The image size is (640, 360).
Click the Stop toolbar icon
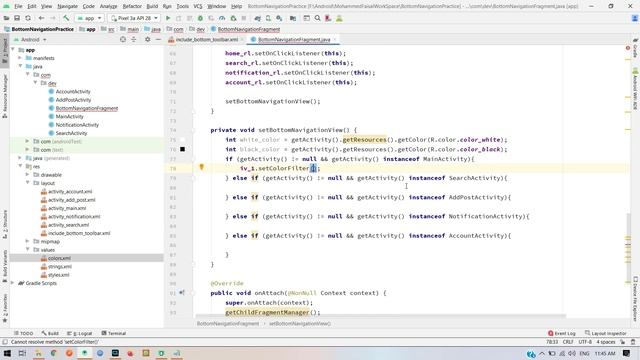pyautogui.click(x=244, y=18)
